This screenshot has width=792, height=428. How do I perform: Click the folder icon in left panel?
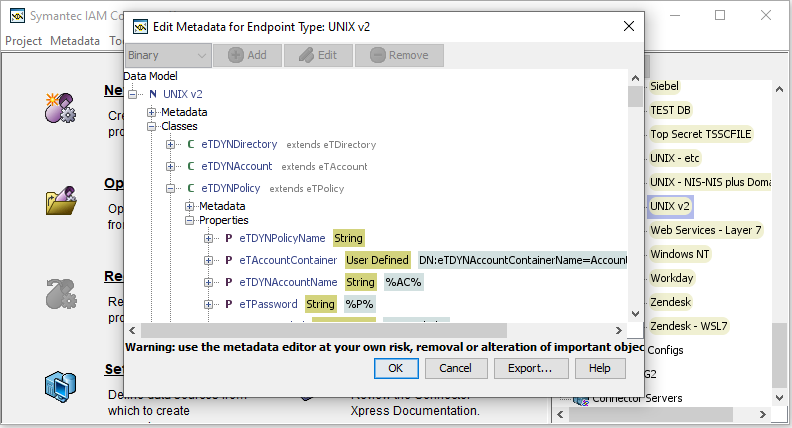(60, 201)
